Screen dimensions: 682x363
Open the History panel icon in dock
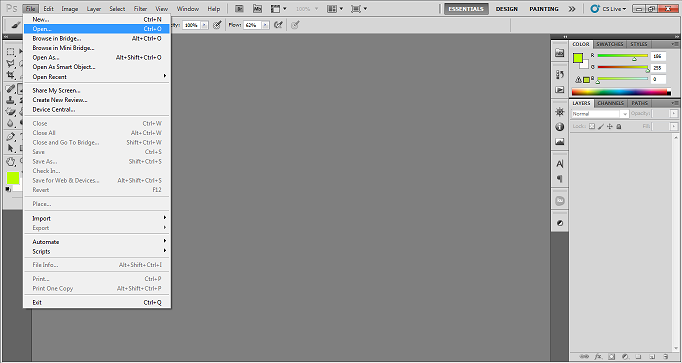560,74
